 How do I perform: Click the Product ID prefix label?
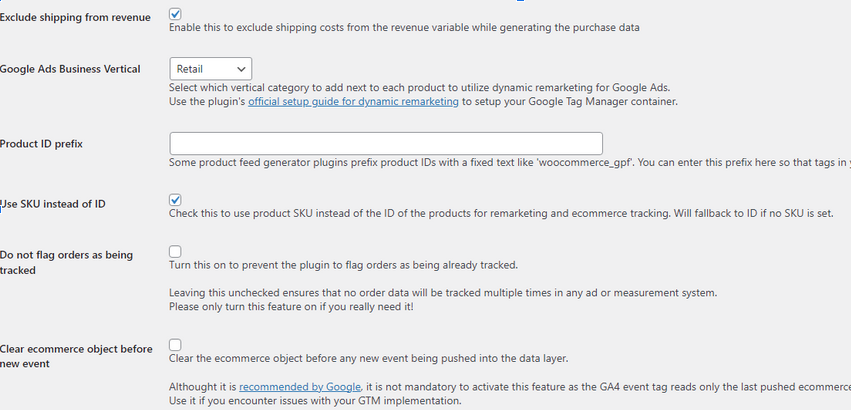coord(41,144)
